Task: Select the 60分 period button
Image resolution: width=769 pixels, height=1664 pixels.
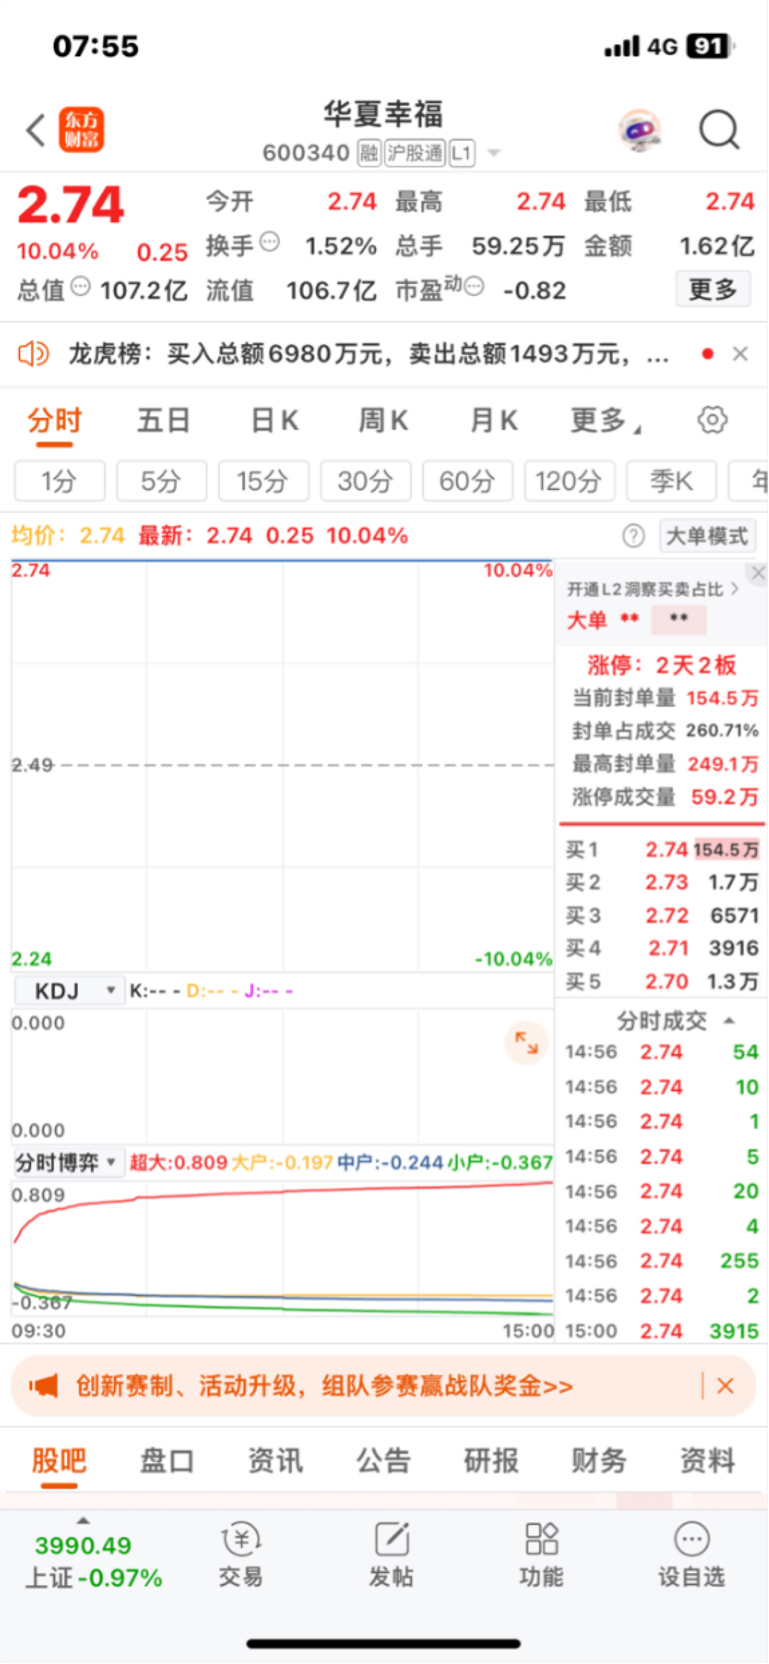Action: pos(467,481)
